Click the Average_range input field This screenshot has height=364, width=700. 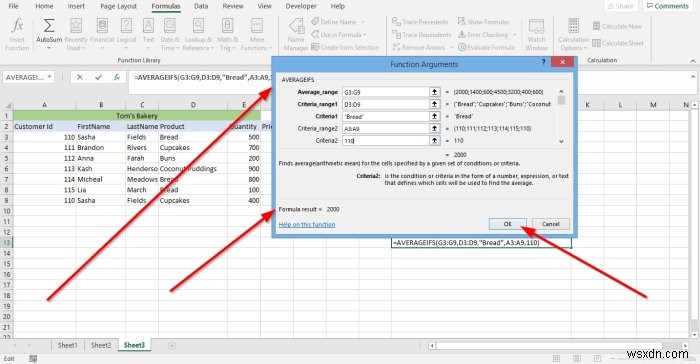click(385, 92)
